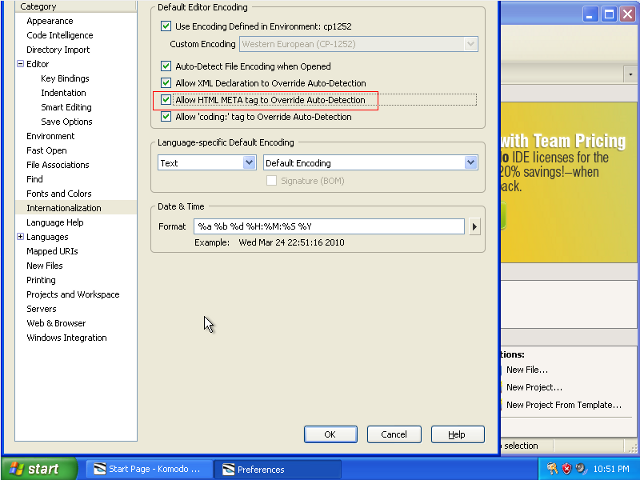Toggle Allow 'coding:' tag override checkbox
Screen dimensions: 640x480
pyautogui.click(x=166, y=117)
